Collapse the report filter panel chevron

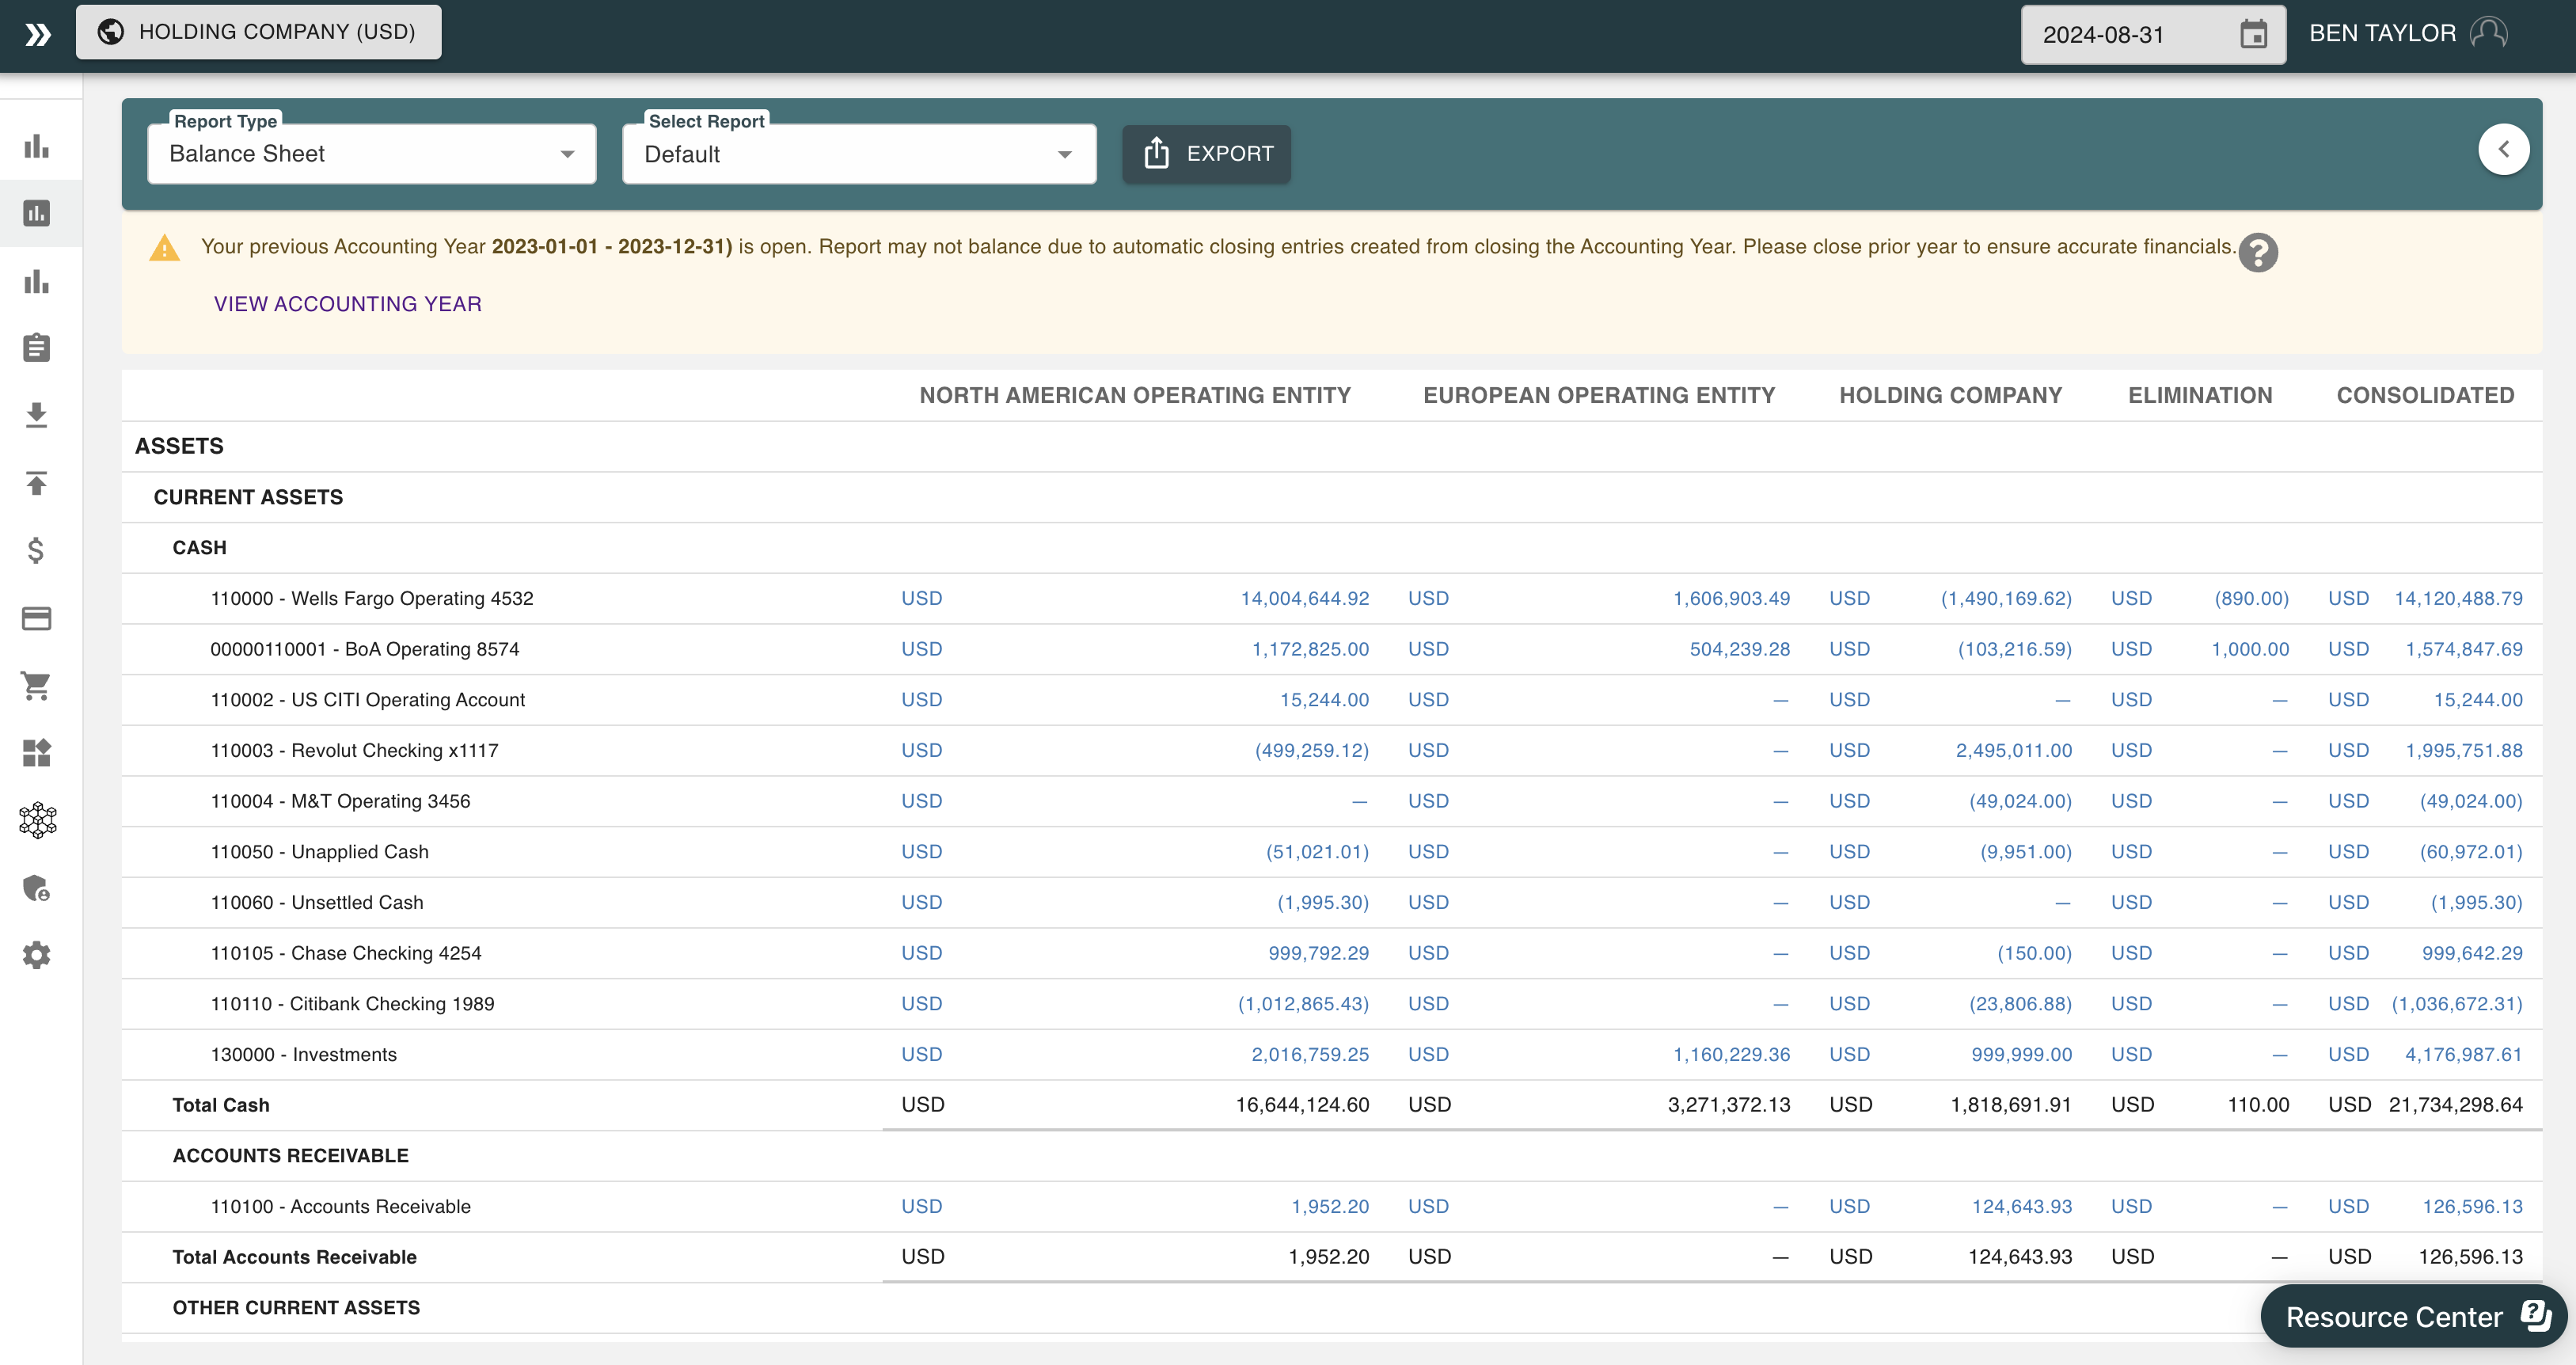tap(2504, 148)
